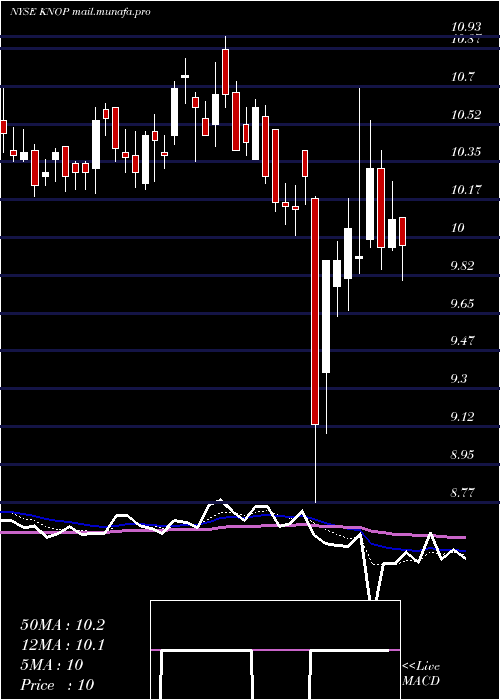
Task: Select the 10.93 price axis label
Action: click(466, 28)
